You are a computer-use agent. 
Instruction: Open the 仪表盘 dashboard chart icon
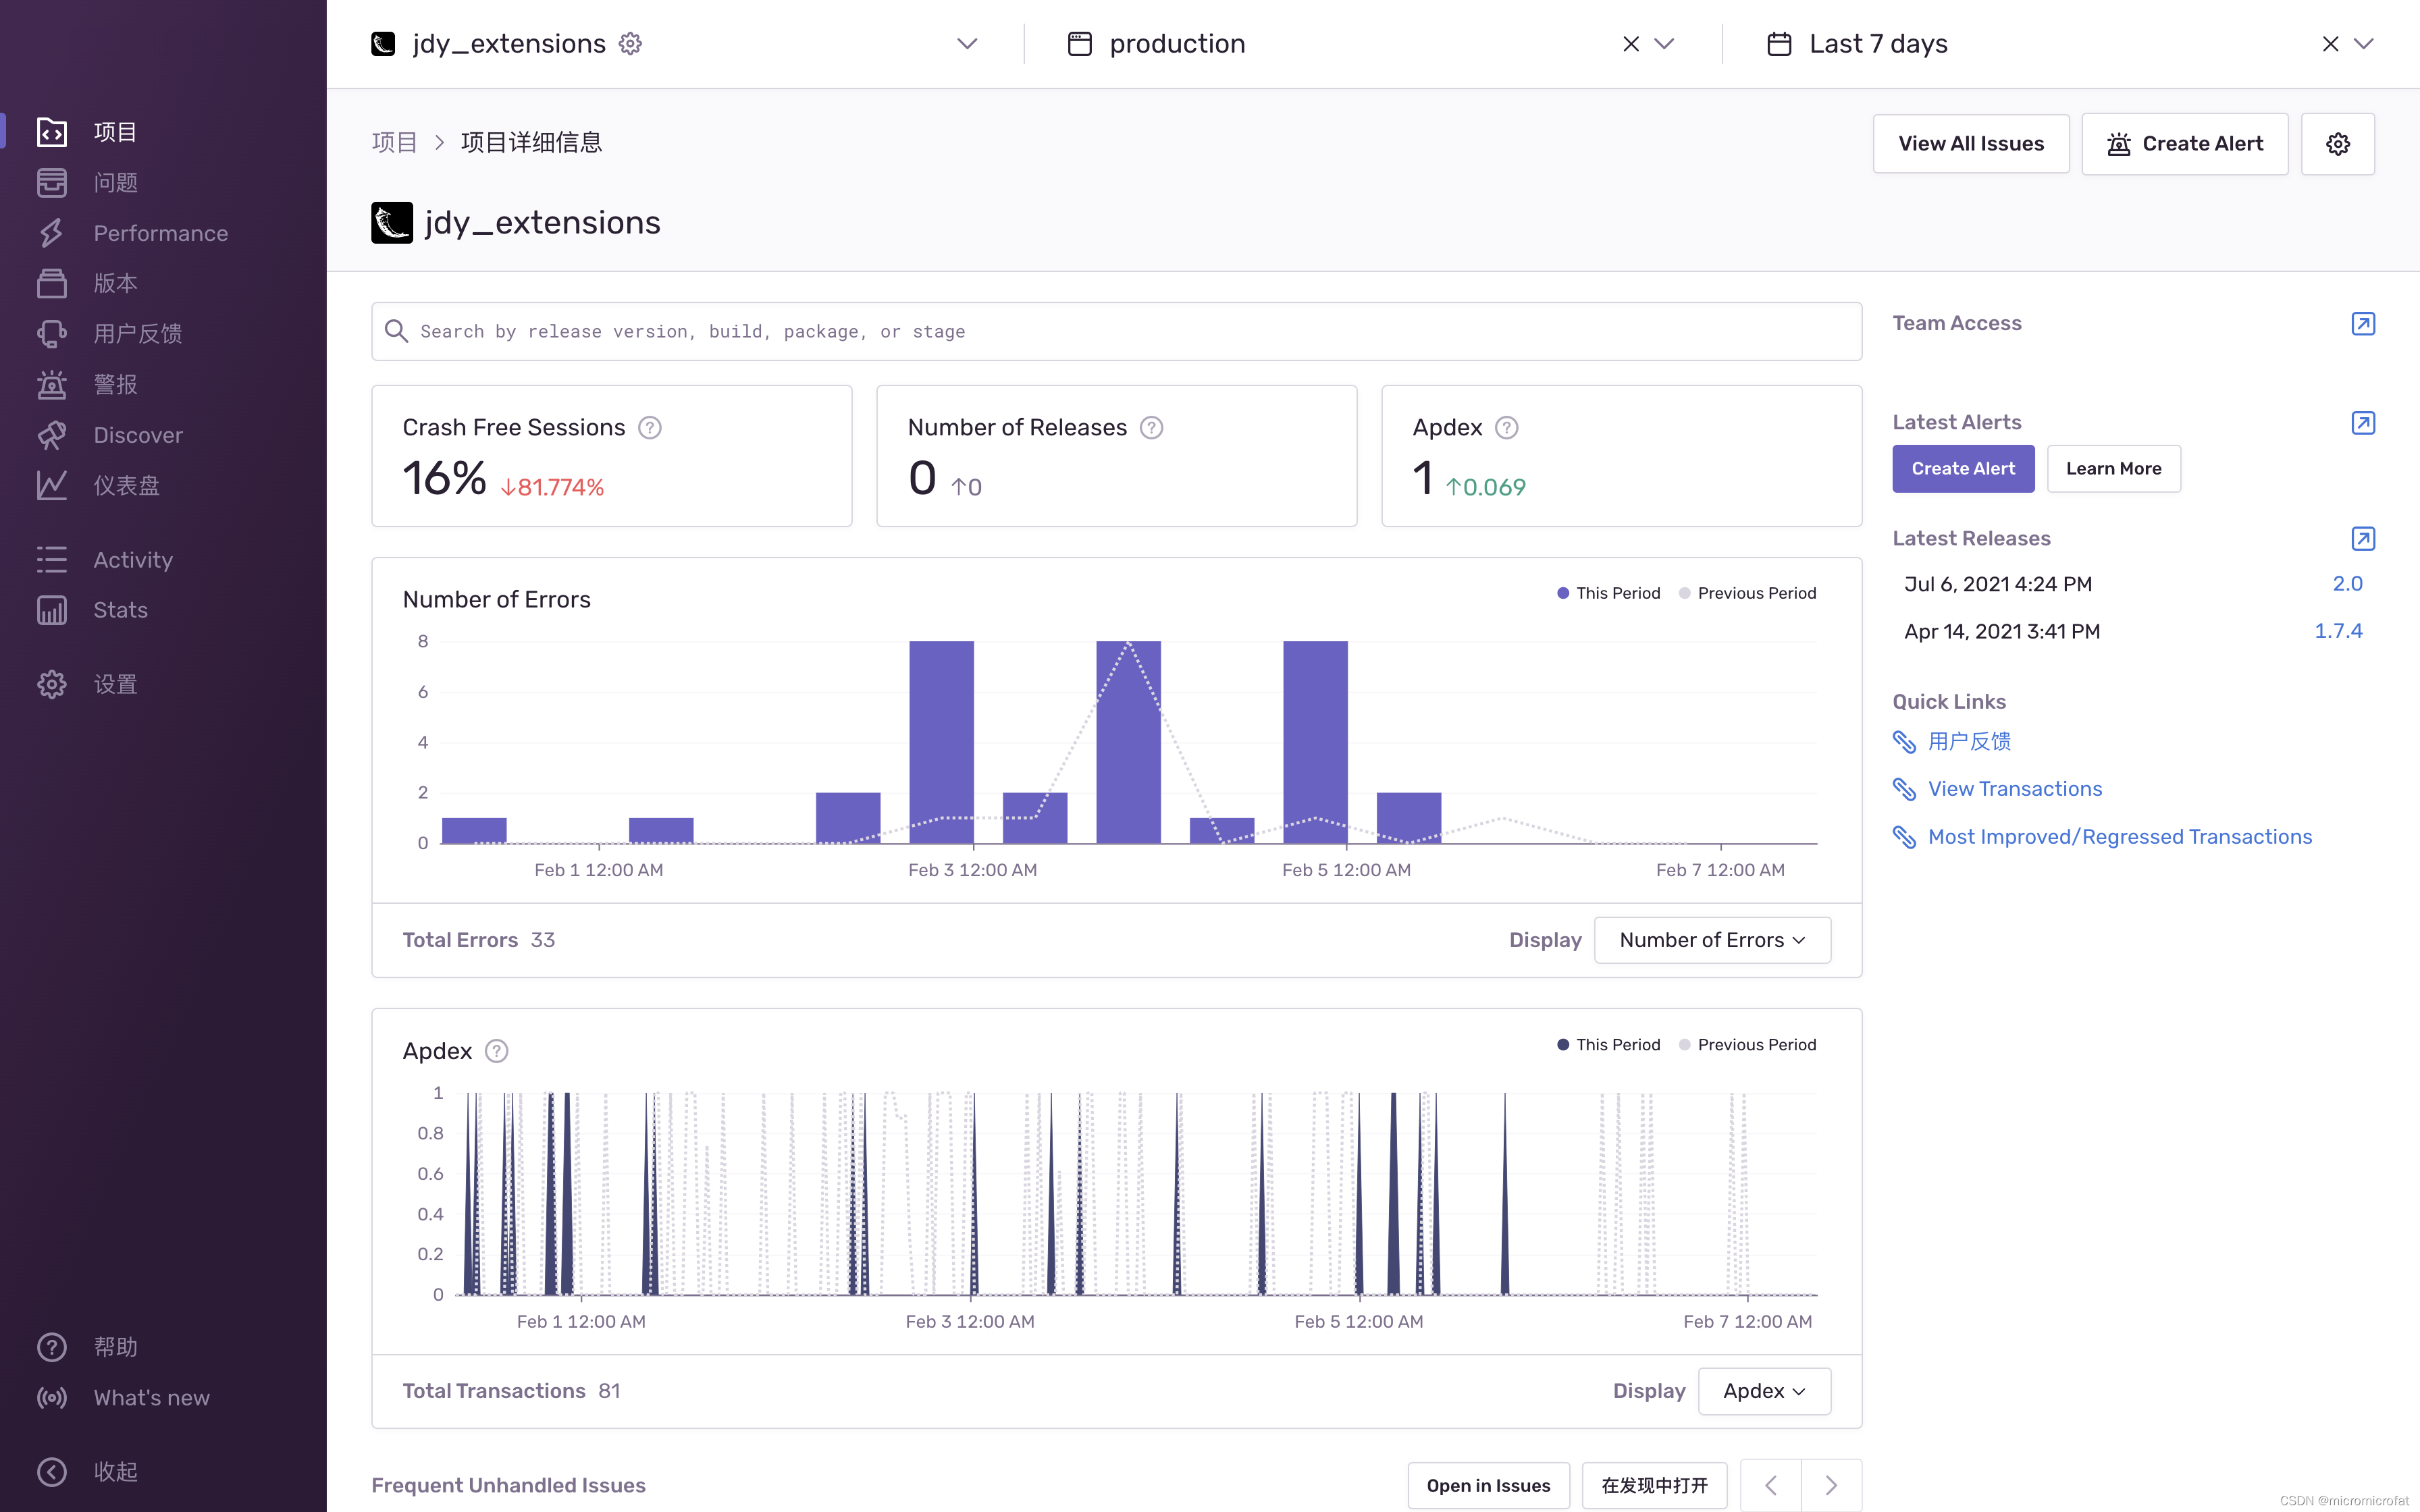52,485
